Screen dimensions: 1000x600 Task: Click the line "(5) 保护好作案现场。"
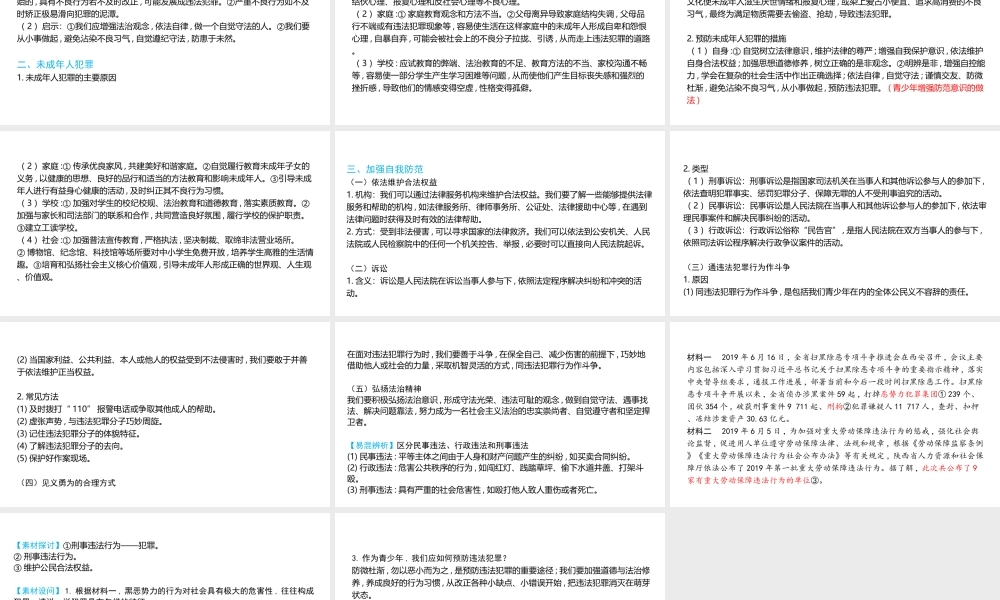[55, 458]
